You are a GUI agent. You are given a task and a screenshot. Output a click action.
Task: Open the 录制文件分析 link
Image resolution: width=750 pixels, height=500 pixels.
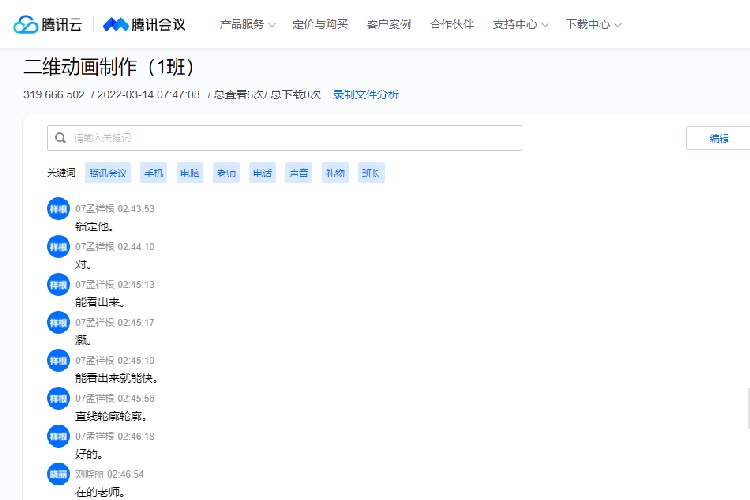(x=366, y=95)
